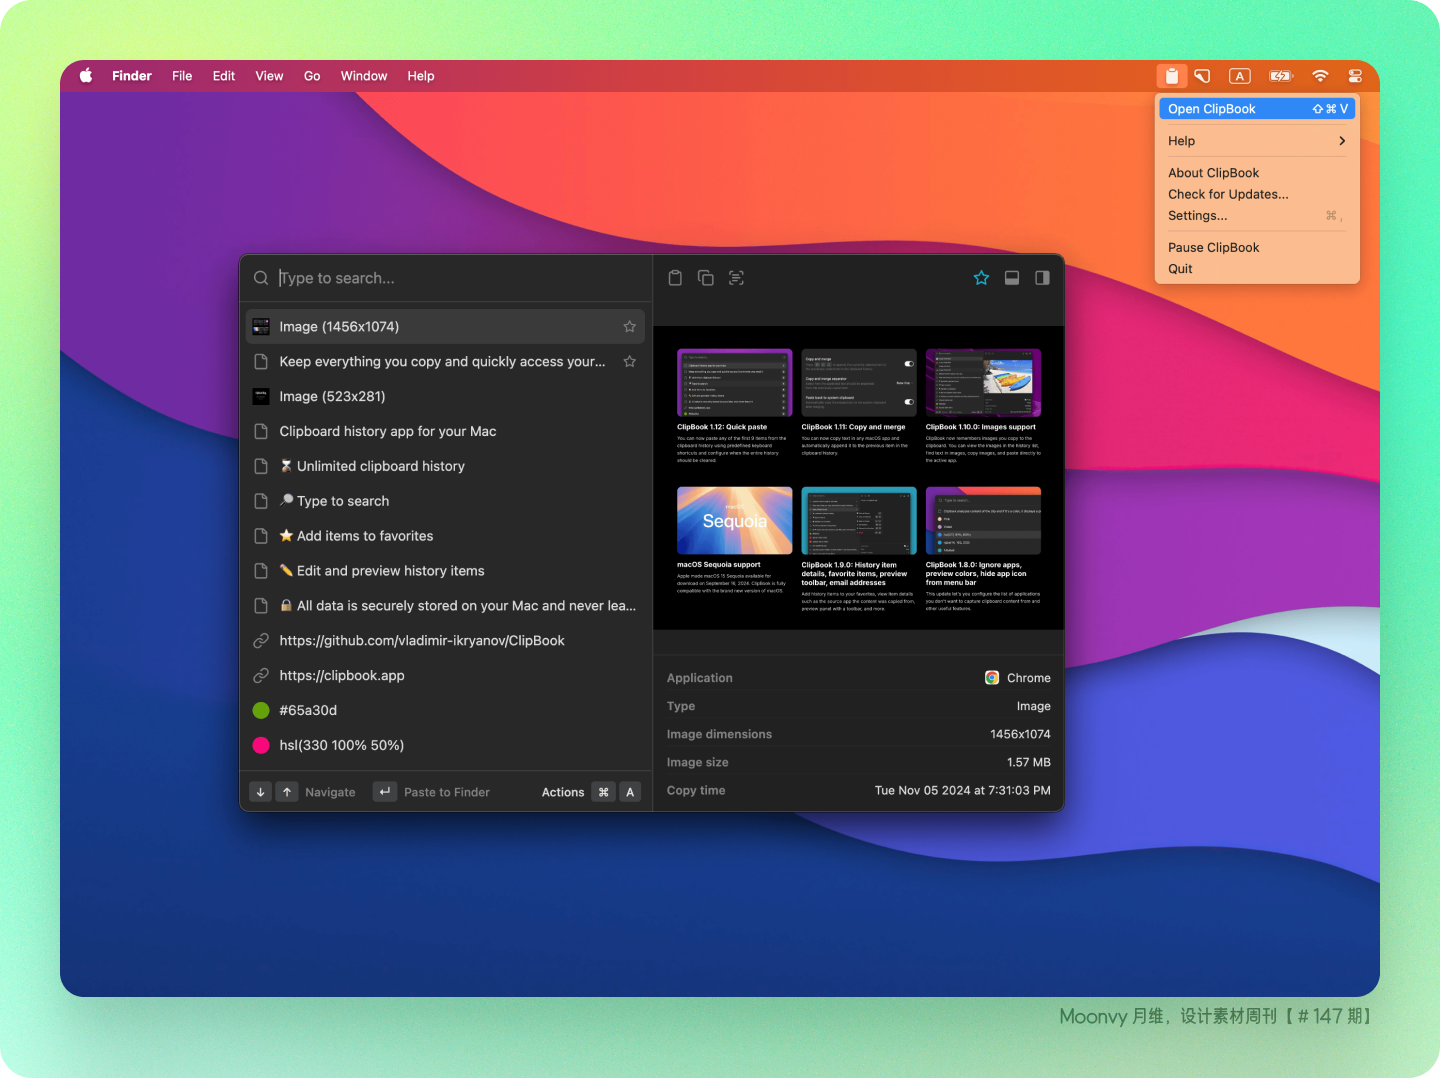Select 'Clipboard history app for your Mac' entry
This screenshot has height=1078, width=1440.
coord(445,431)
